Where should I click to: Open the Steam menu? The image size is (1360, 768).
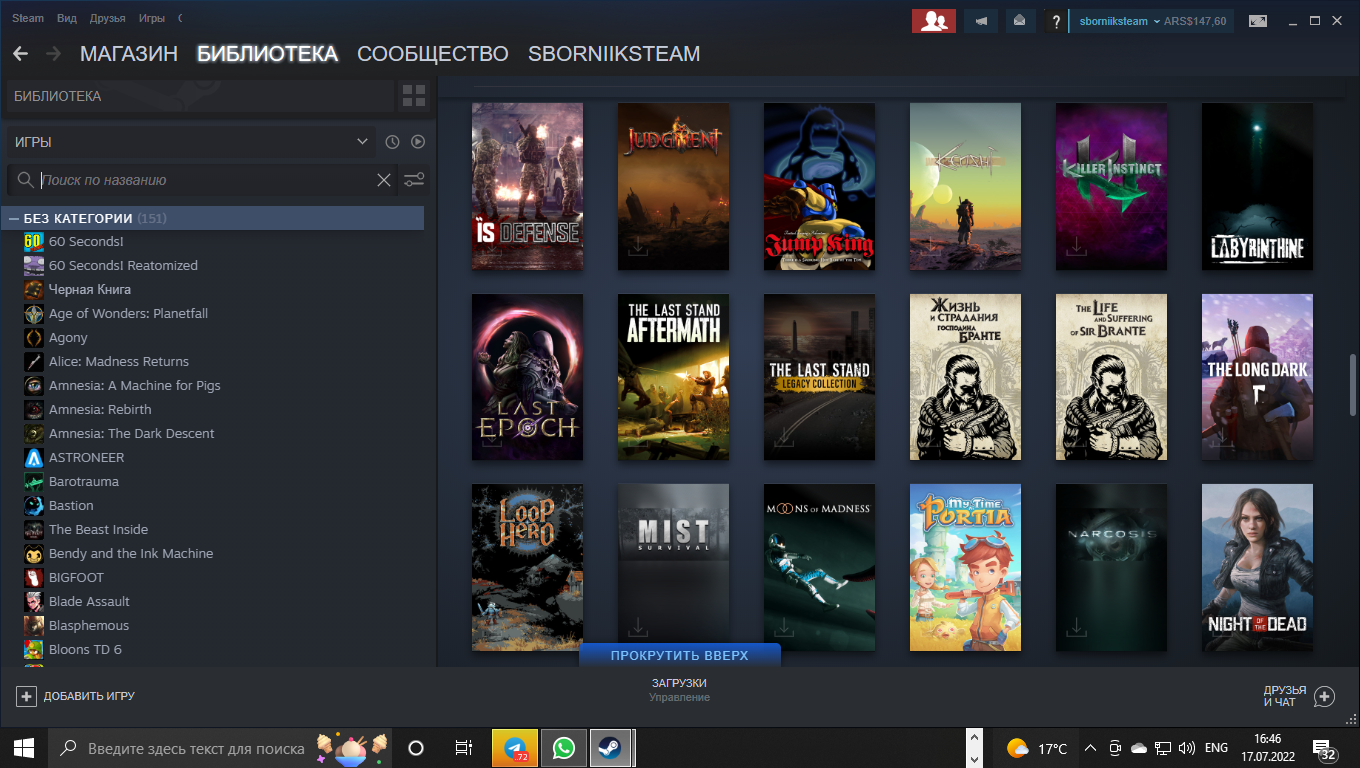coord(28,19)
